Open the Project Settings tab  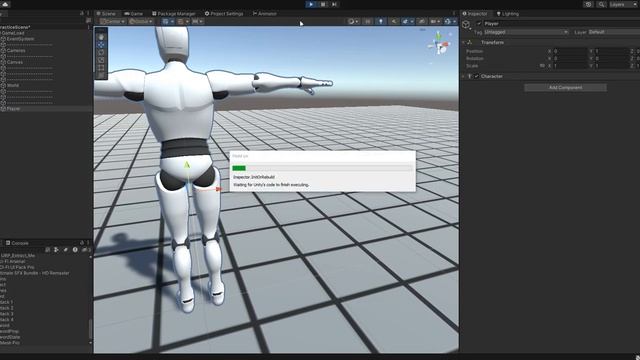pyautogui.click(x=224, y=13)
